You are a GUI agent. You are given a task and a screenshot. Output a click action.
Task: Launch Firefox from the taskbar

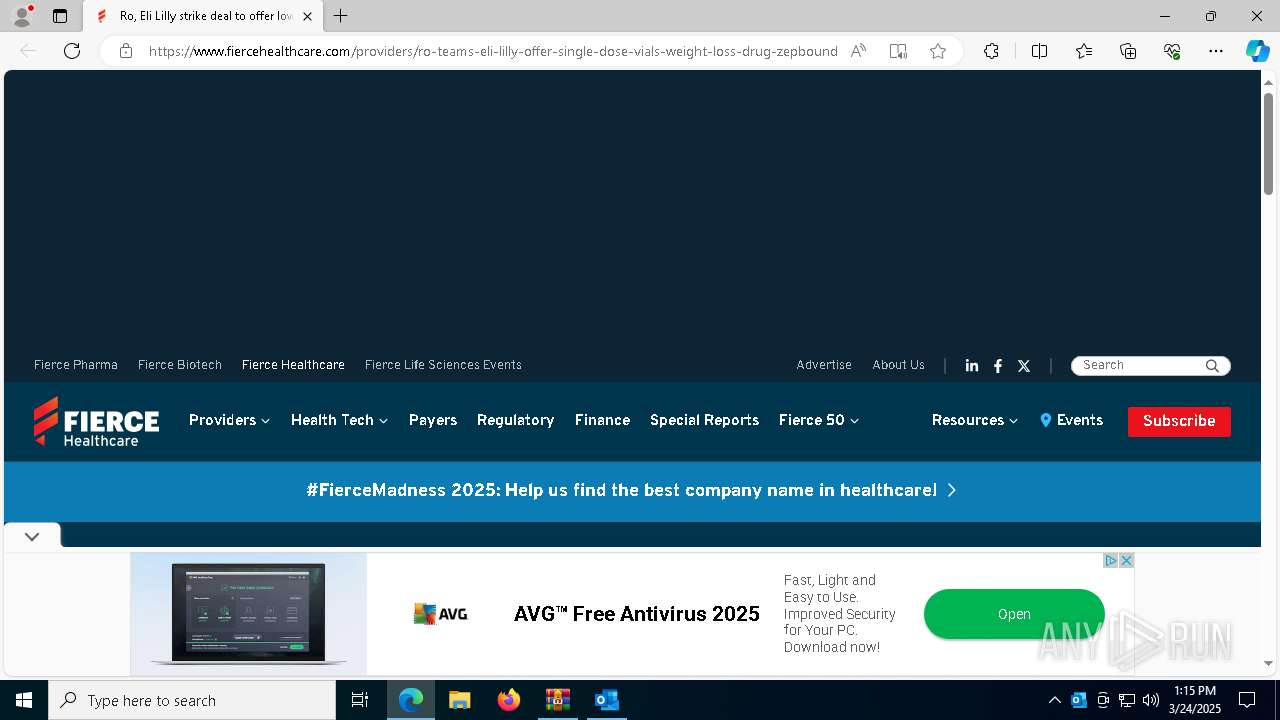click(509, 700)
